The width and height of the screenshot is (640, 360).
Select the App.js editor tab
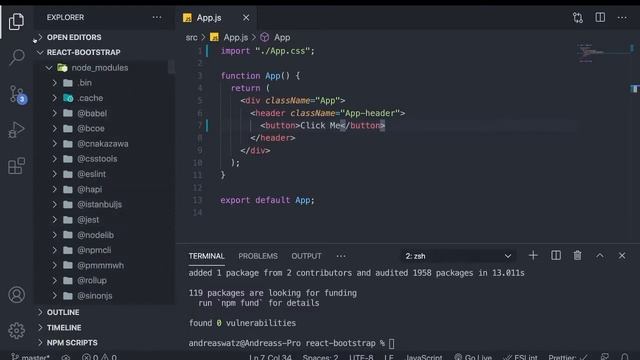coord(216,18)
